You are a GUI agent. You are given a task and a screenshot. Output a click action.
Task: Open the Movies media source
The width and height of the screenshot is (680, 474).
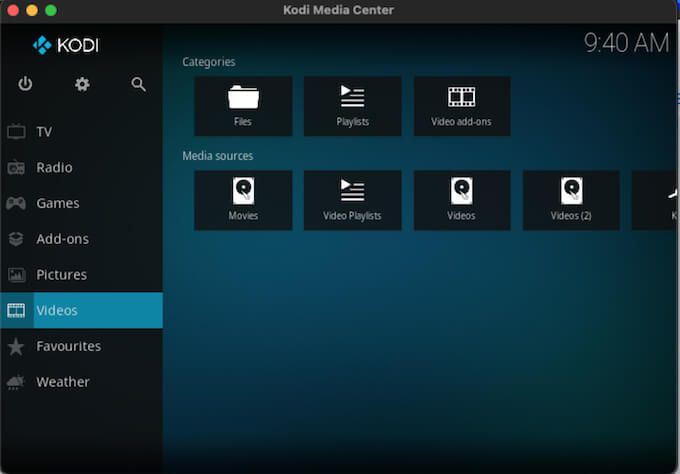[x=243, y=200]
